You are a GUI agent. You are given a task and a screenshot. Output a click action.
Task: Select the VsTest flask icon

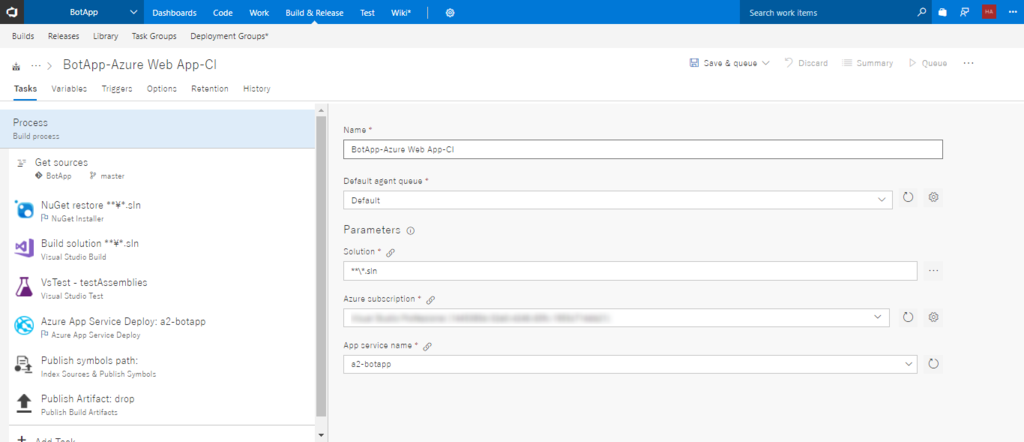pos(24,288)
